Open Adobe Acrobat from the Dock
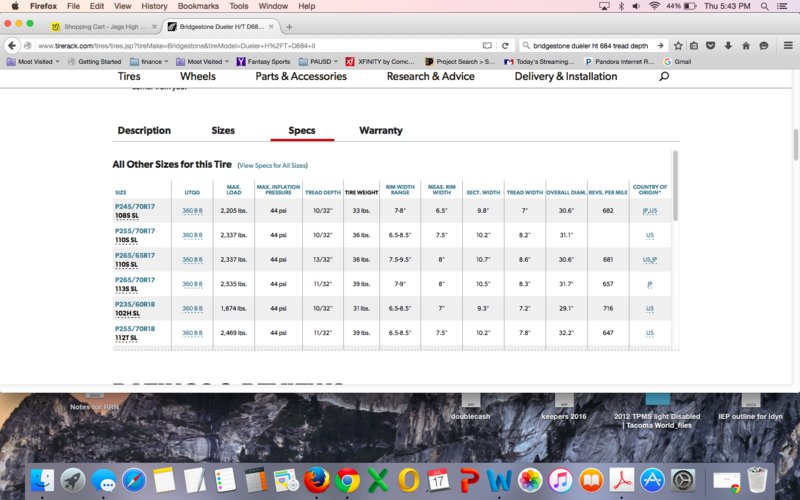This screenshot has width=800, height=500. (621, 480)
